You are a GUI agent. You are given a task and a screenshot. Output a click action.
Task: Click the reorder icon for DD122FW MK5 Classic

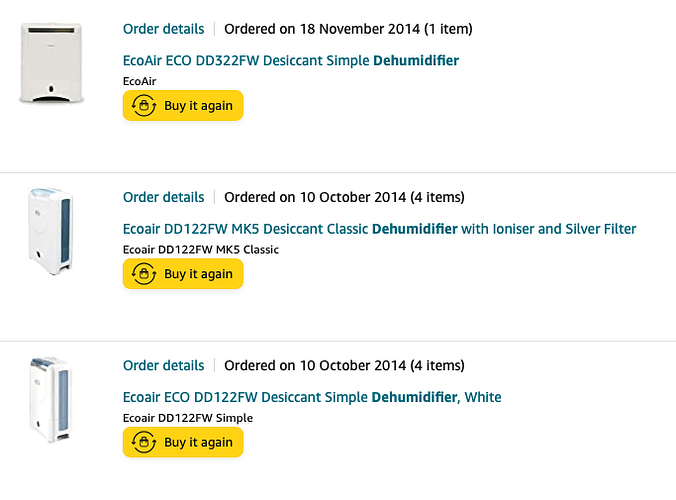point(144,274)
